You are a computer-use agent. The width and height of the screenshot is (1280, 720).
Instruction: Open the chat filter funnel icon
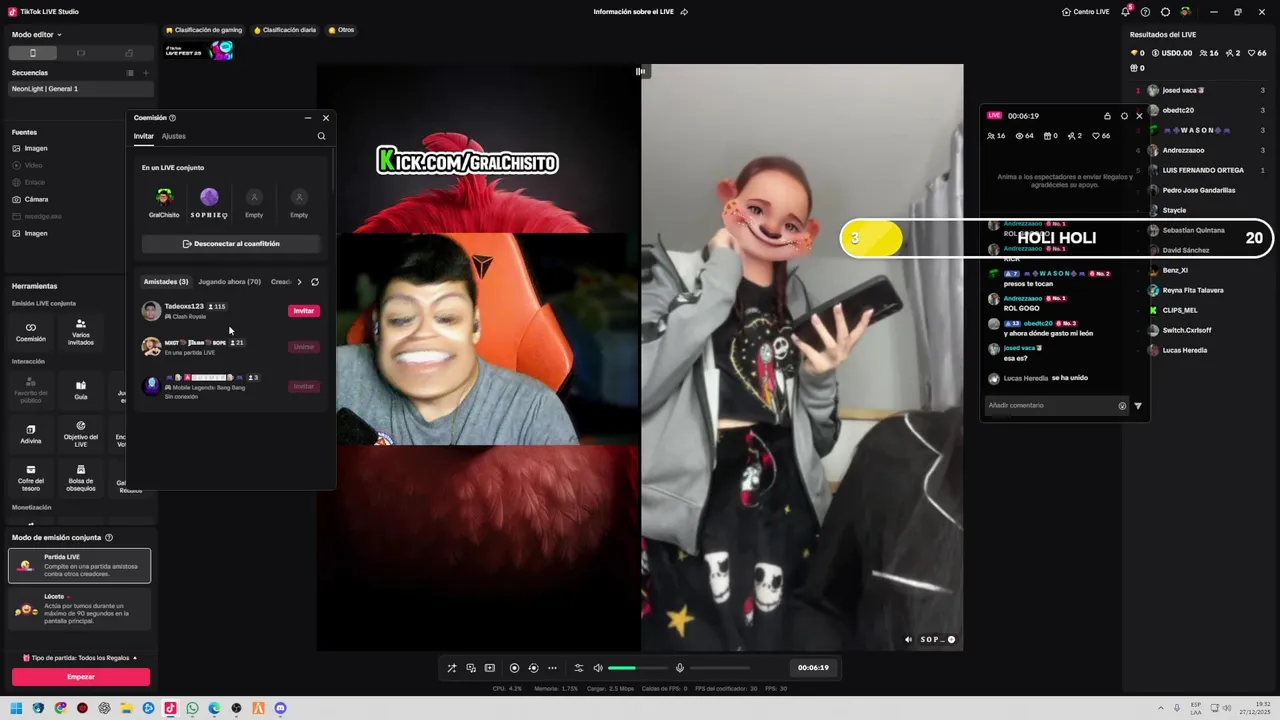click(x=1138, y=406)
